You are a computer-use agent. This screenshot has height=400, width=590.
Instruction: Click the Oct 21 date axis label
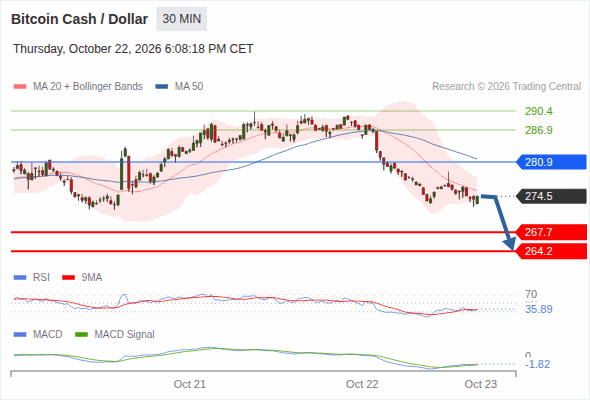click(190, 384)
